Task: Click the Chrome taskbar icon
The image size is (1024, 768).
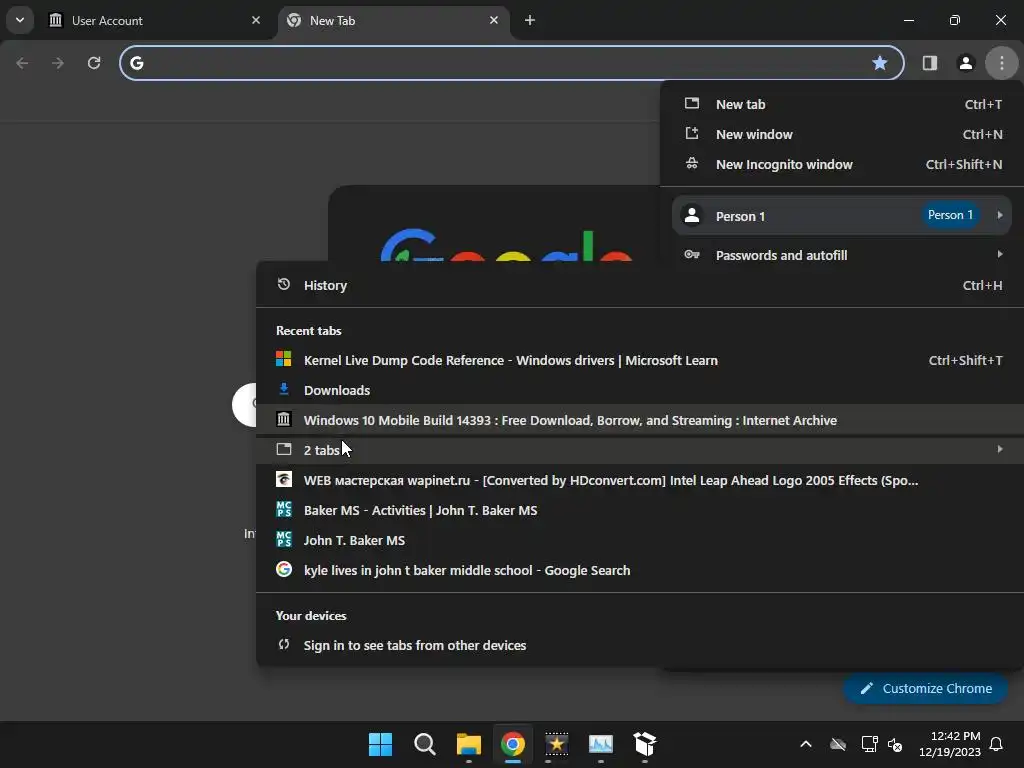Action: coord(513,744)
